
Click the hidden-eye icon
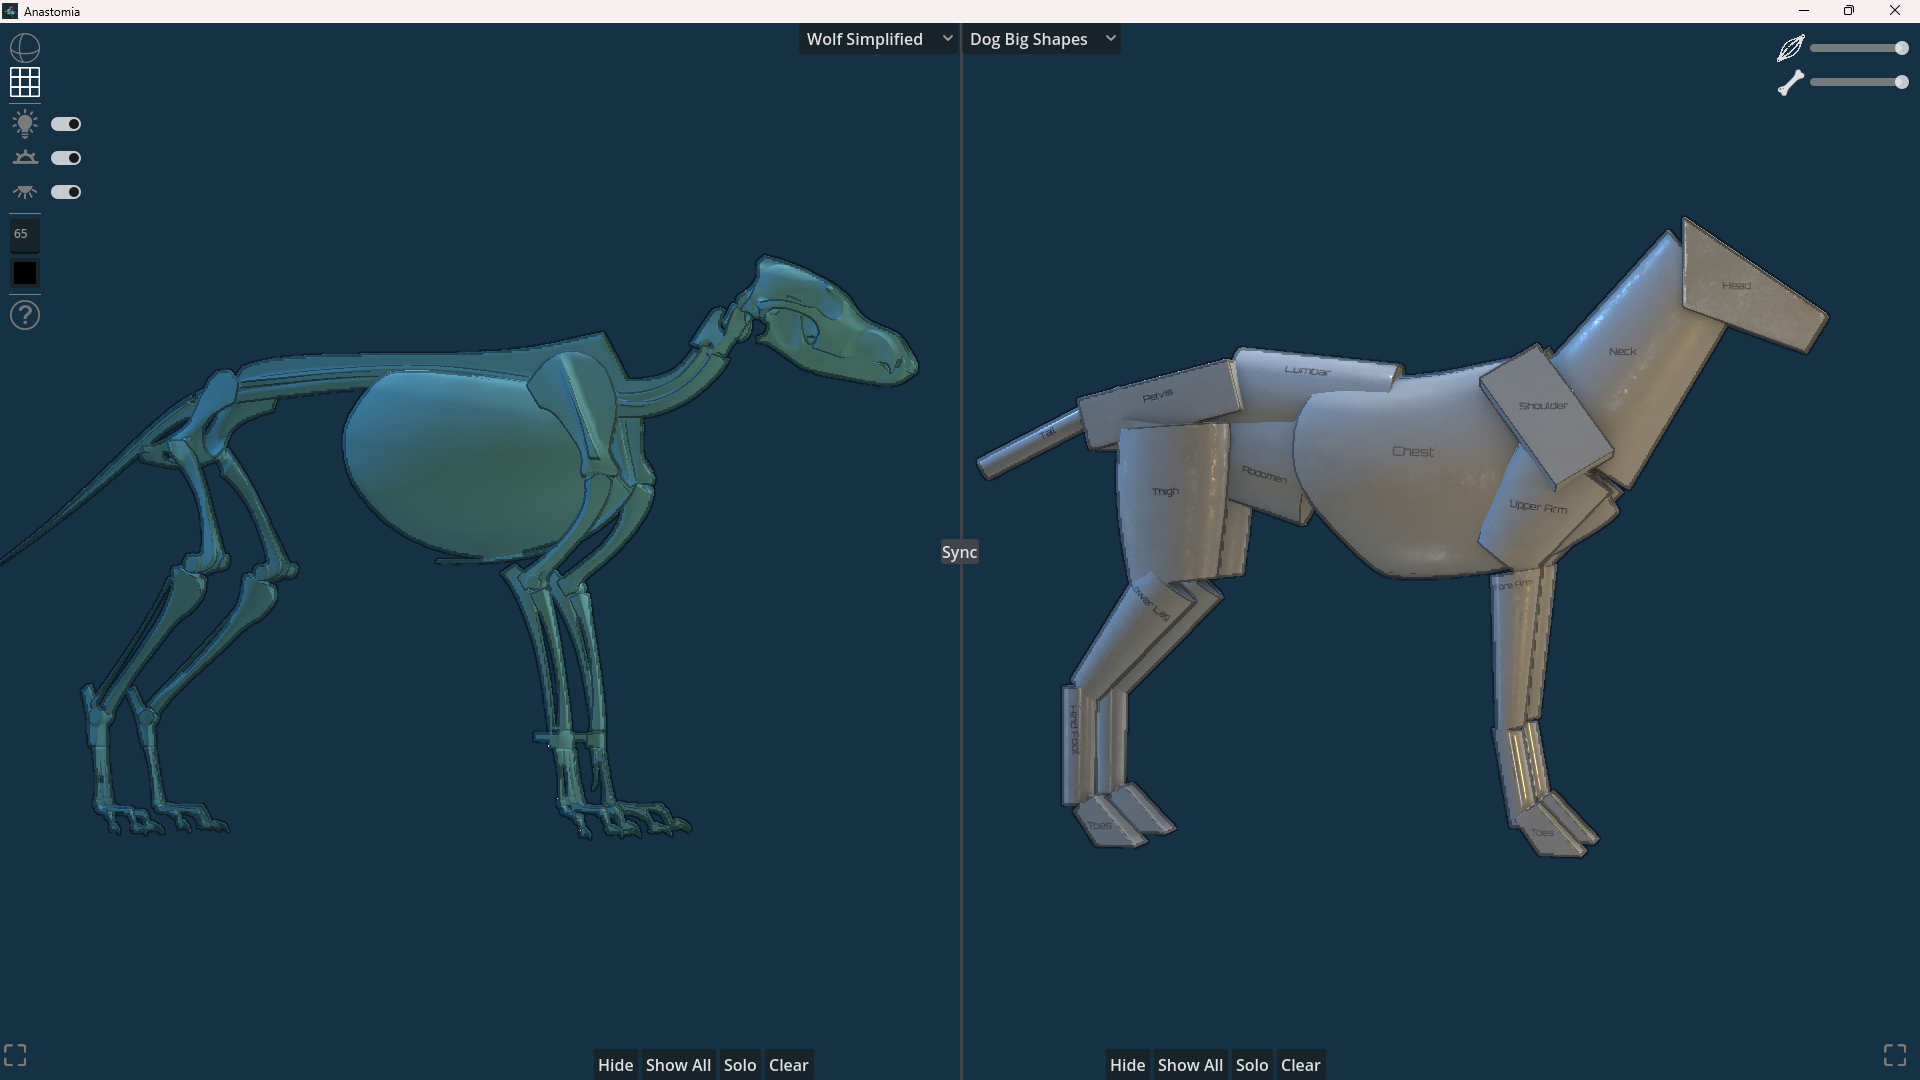pyautogui.click(x=25, y=192)
